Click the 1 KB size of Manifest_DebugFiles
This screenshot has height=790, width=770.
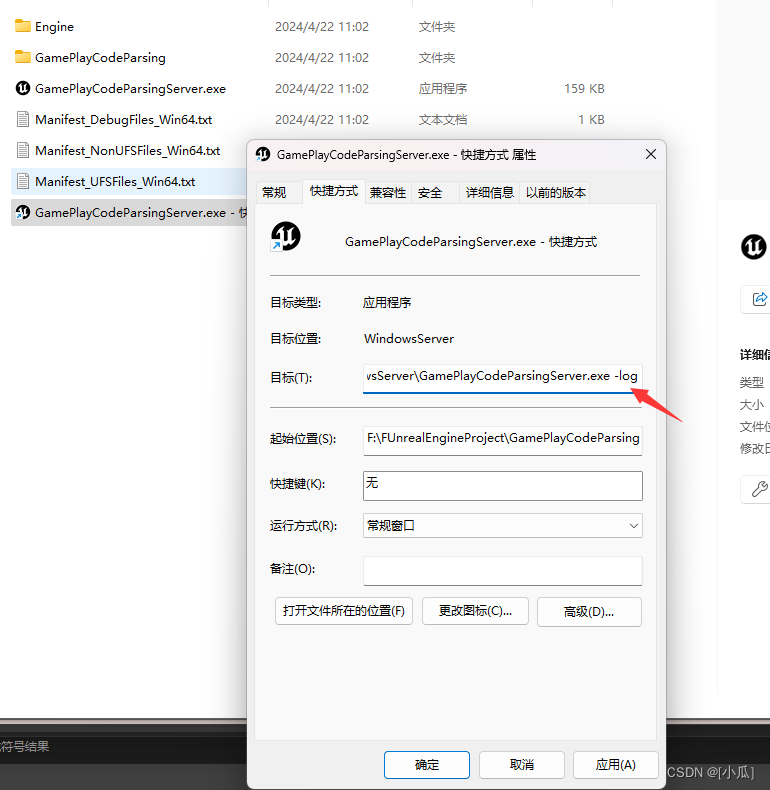(591, 119)
